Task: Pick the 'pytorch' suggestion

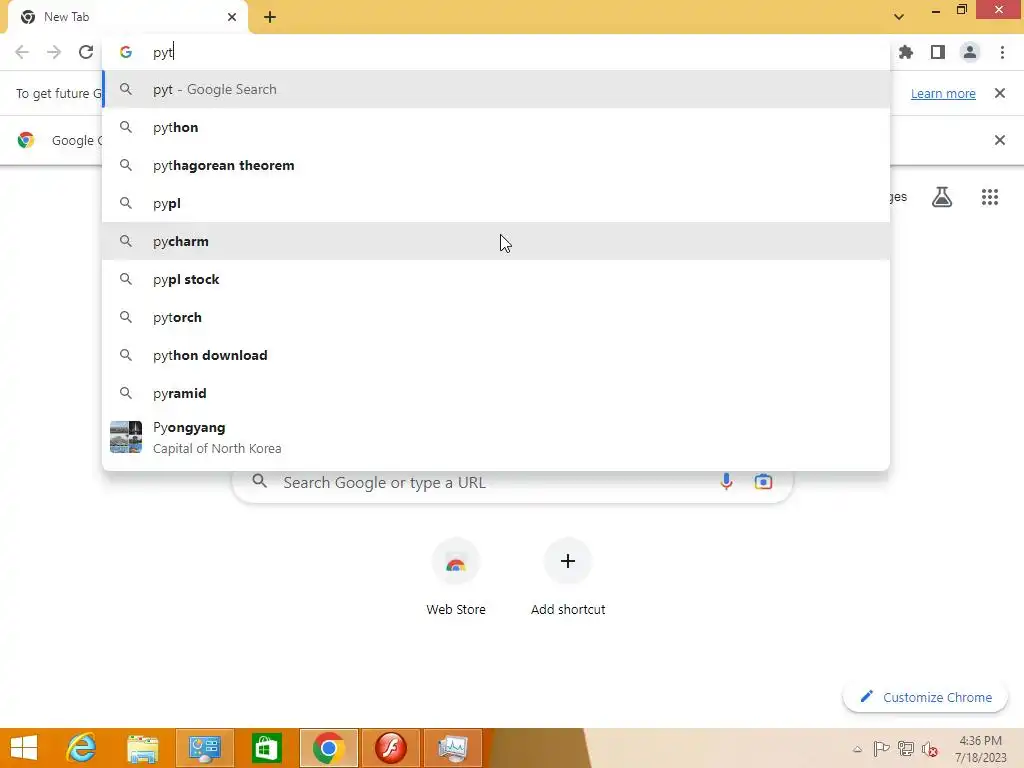Action: [496, 317]
